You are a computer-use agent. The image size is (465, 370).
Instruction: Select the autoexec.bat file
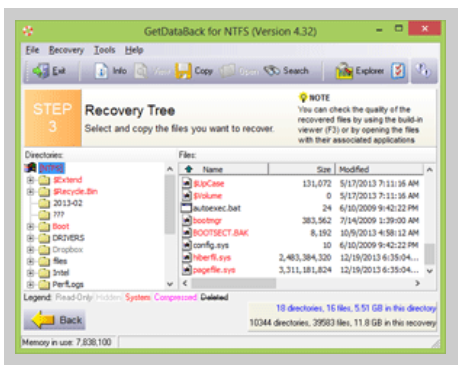[217, 208]
